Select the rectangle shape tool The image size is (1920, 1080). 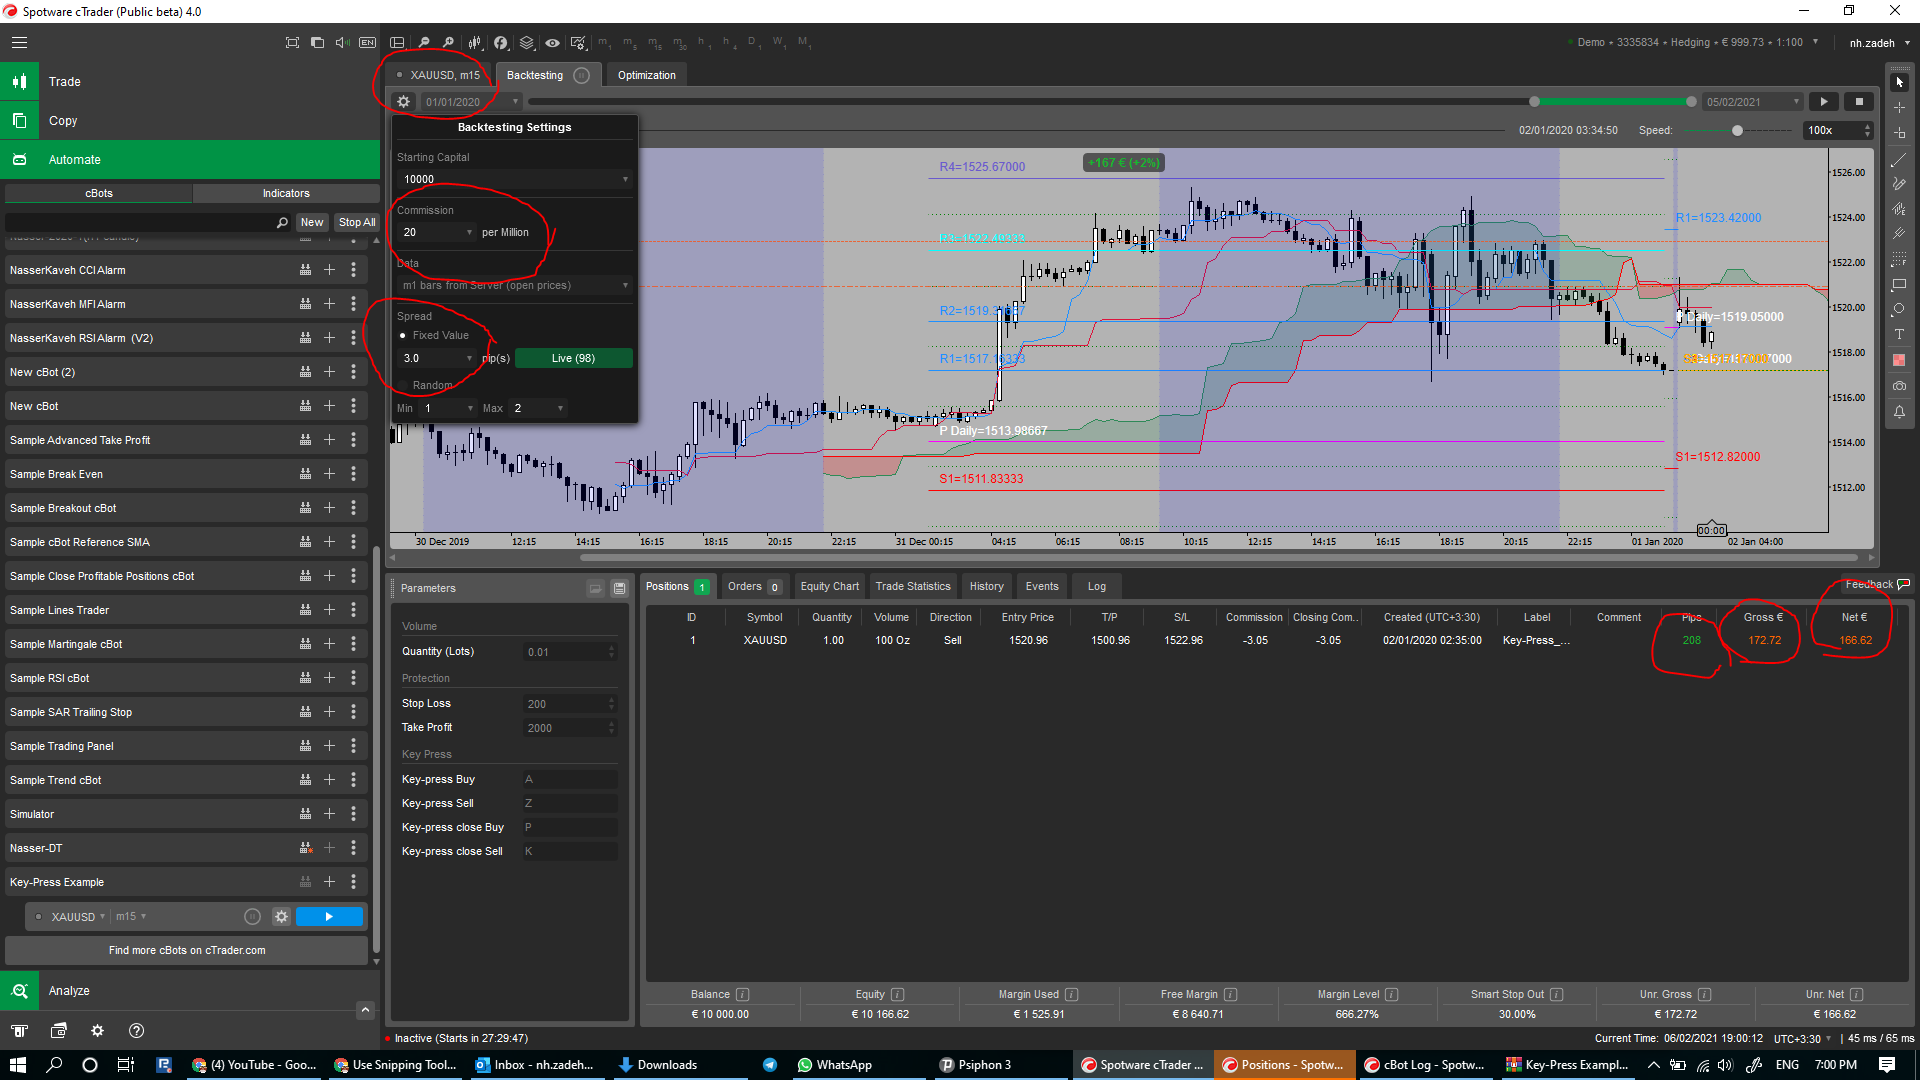point(1899,285)
